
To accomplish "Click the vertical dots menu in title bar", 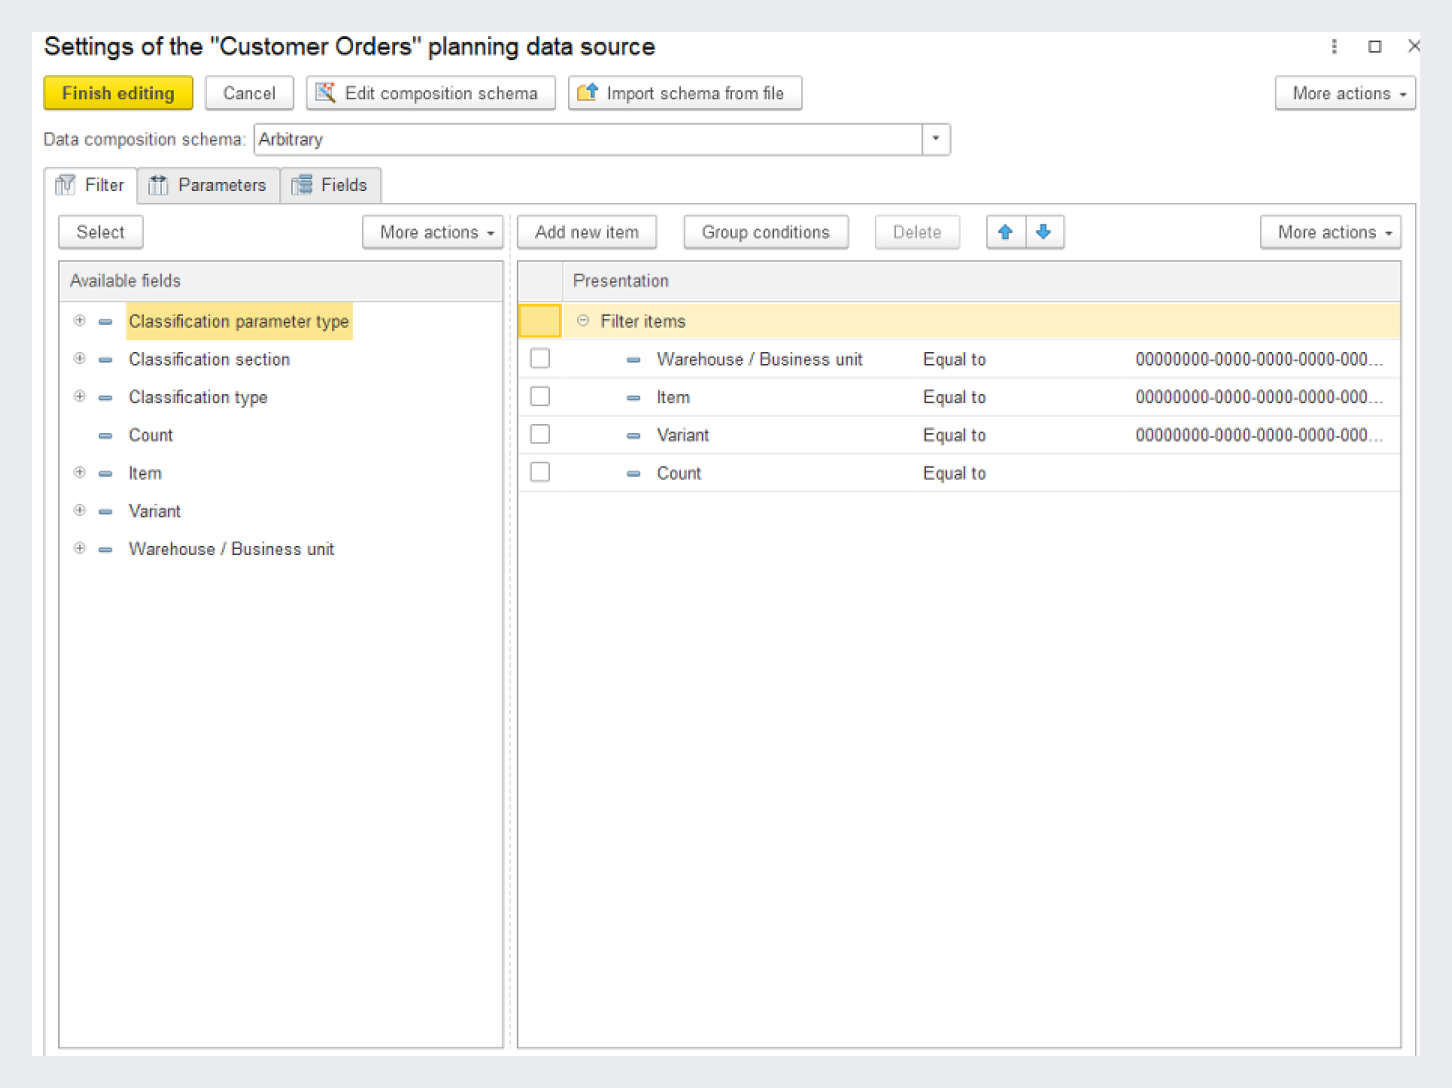I will 1334,47.
